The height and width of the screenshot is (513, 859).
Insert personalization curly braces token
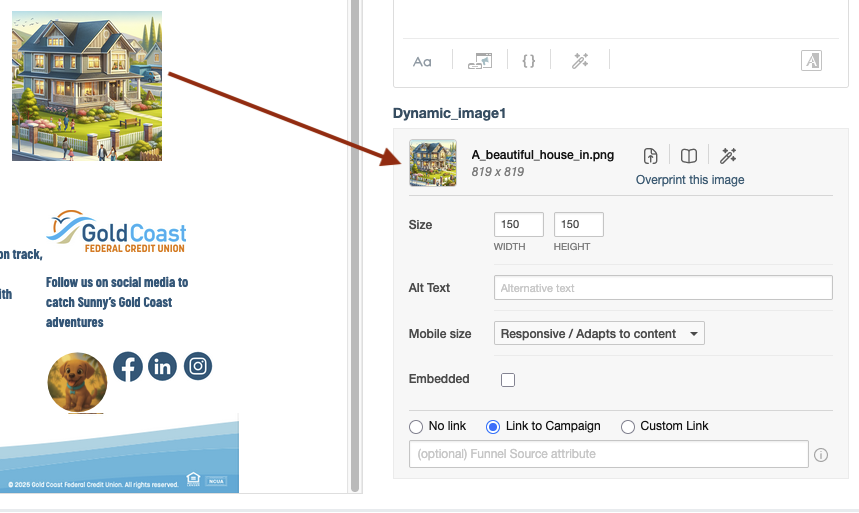click(529, 61)
